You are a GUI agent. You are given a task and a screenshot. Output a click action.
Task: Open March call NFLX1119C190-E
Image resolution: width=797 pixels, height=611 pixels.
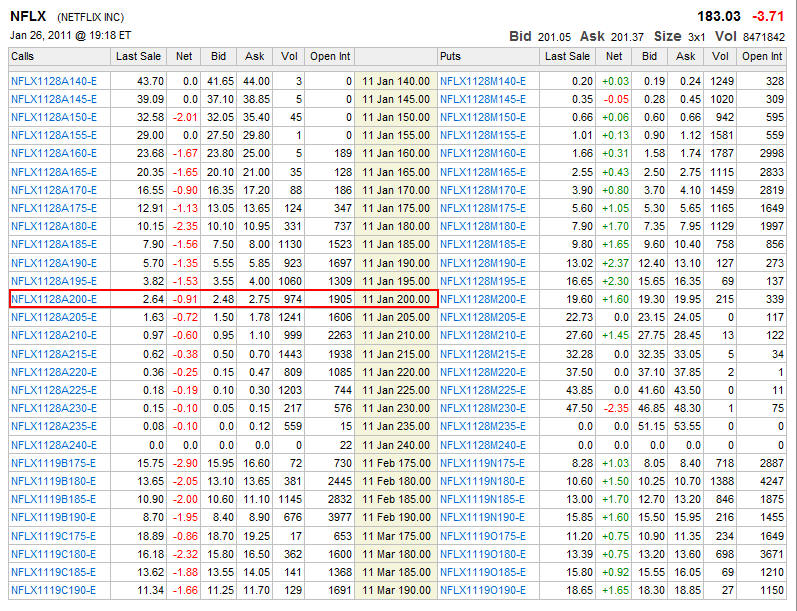(53, 590)
